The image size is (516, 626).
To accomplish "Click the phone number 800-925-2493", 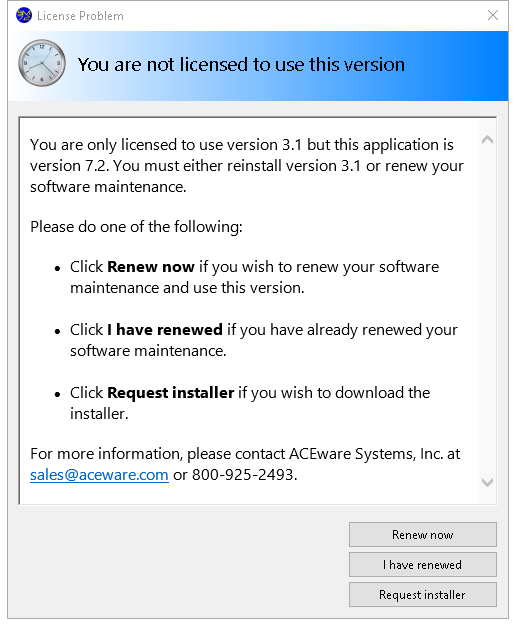I will tap(243, 475).
